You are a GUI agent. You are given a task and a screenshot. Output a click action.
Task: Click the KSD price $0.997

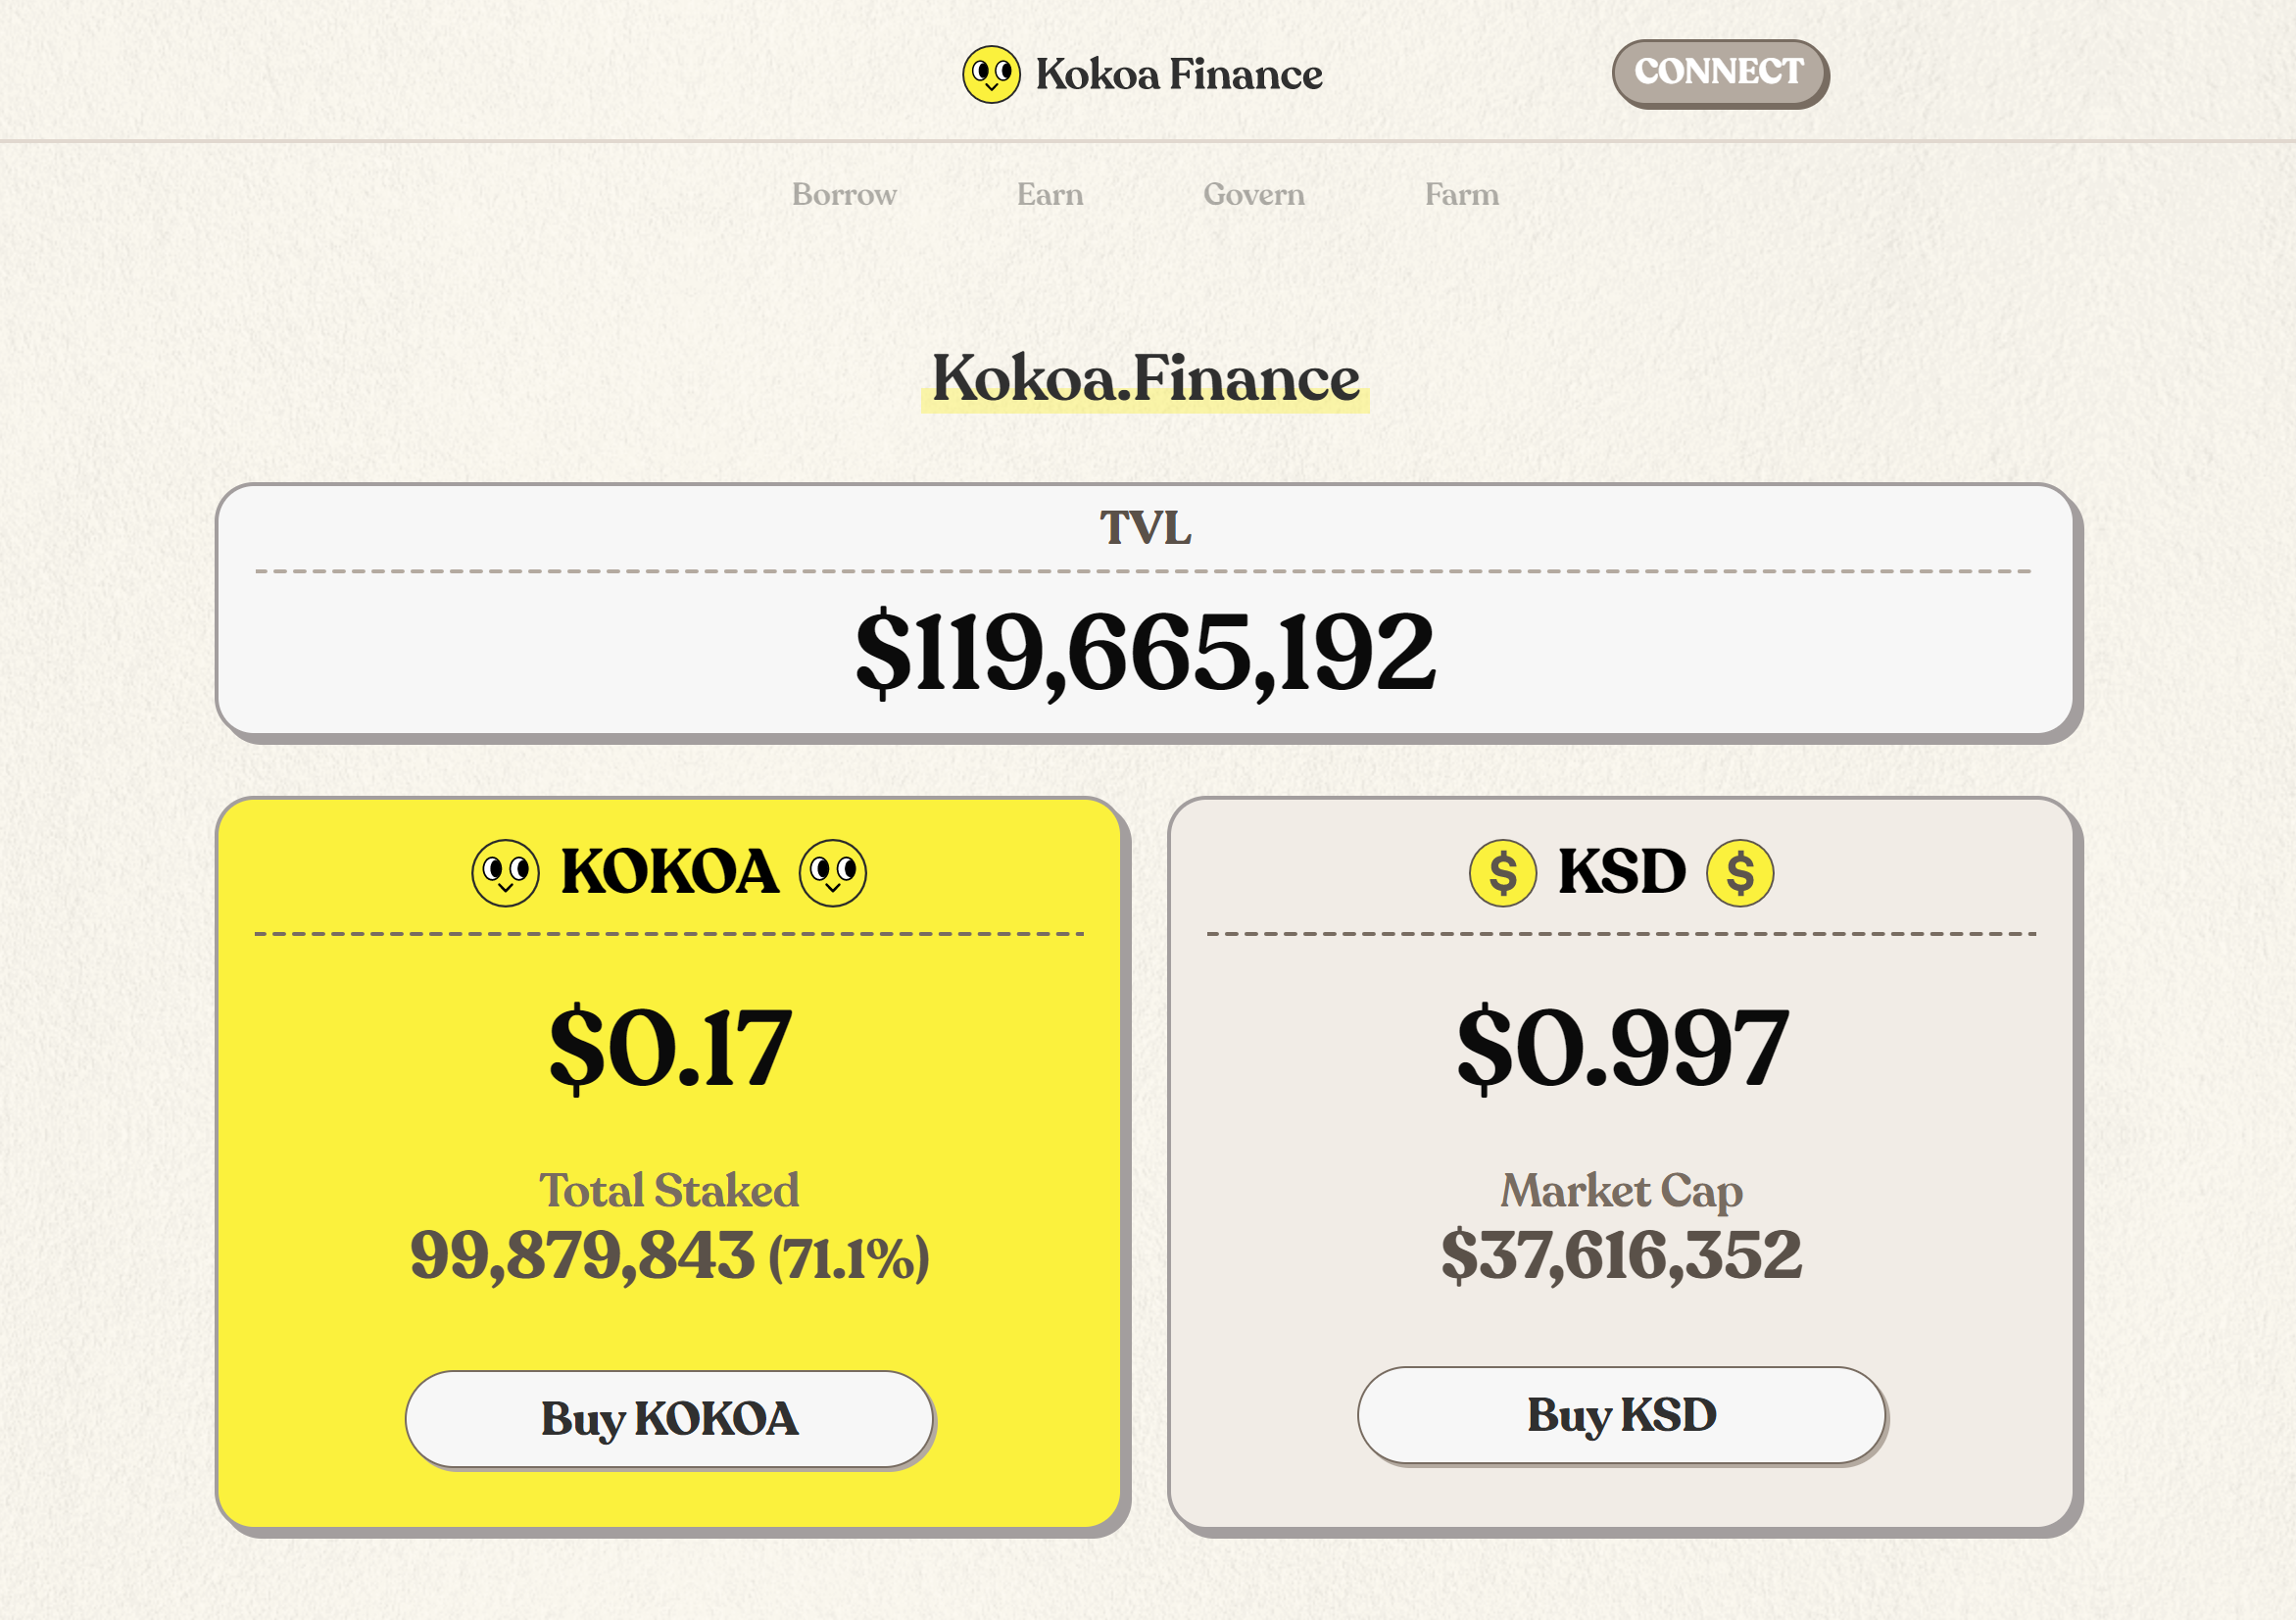coord(1621,1047)
